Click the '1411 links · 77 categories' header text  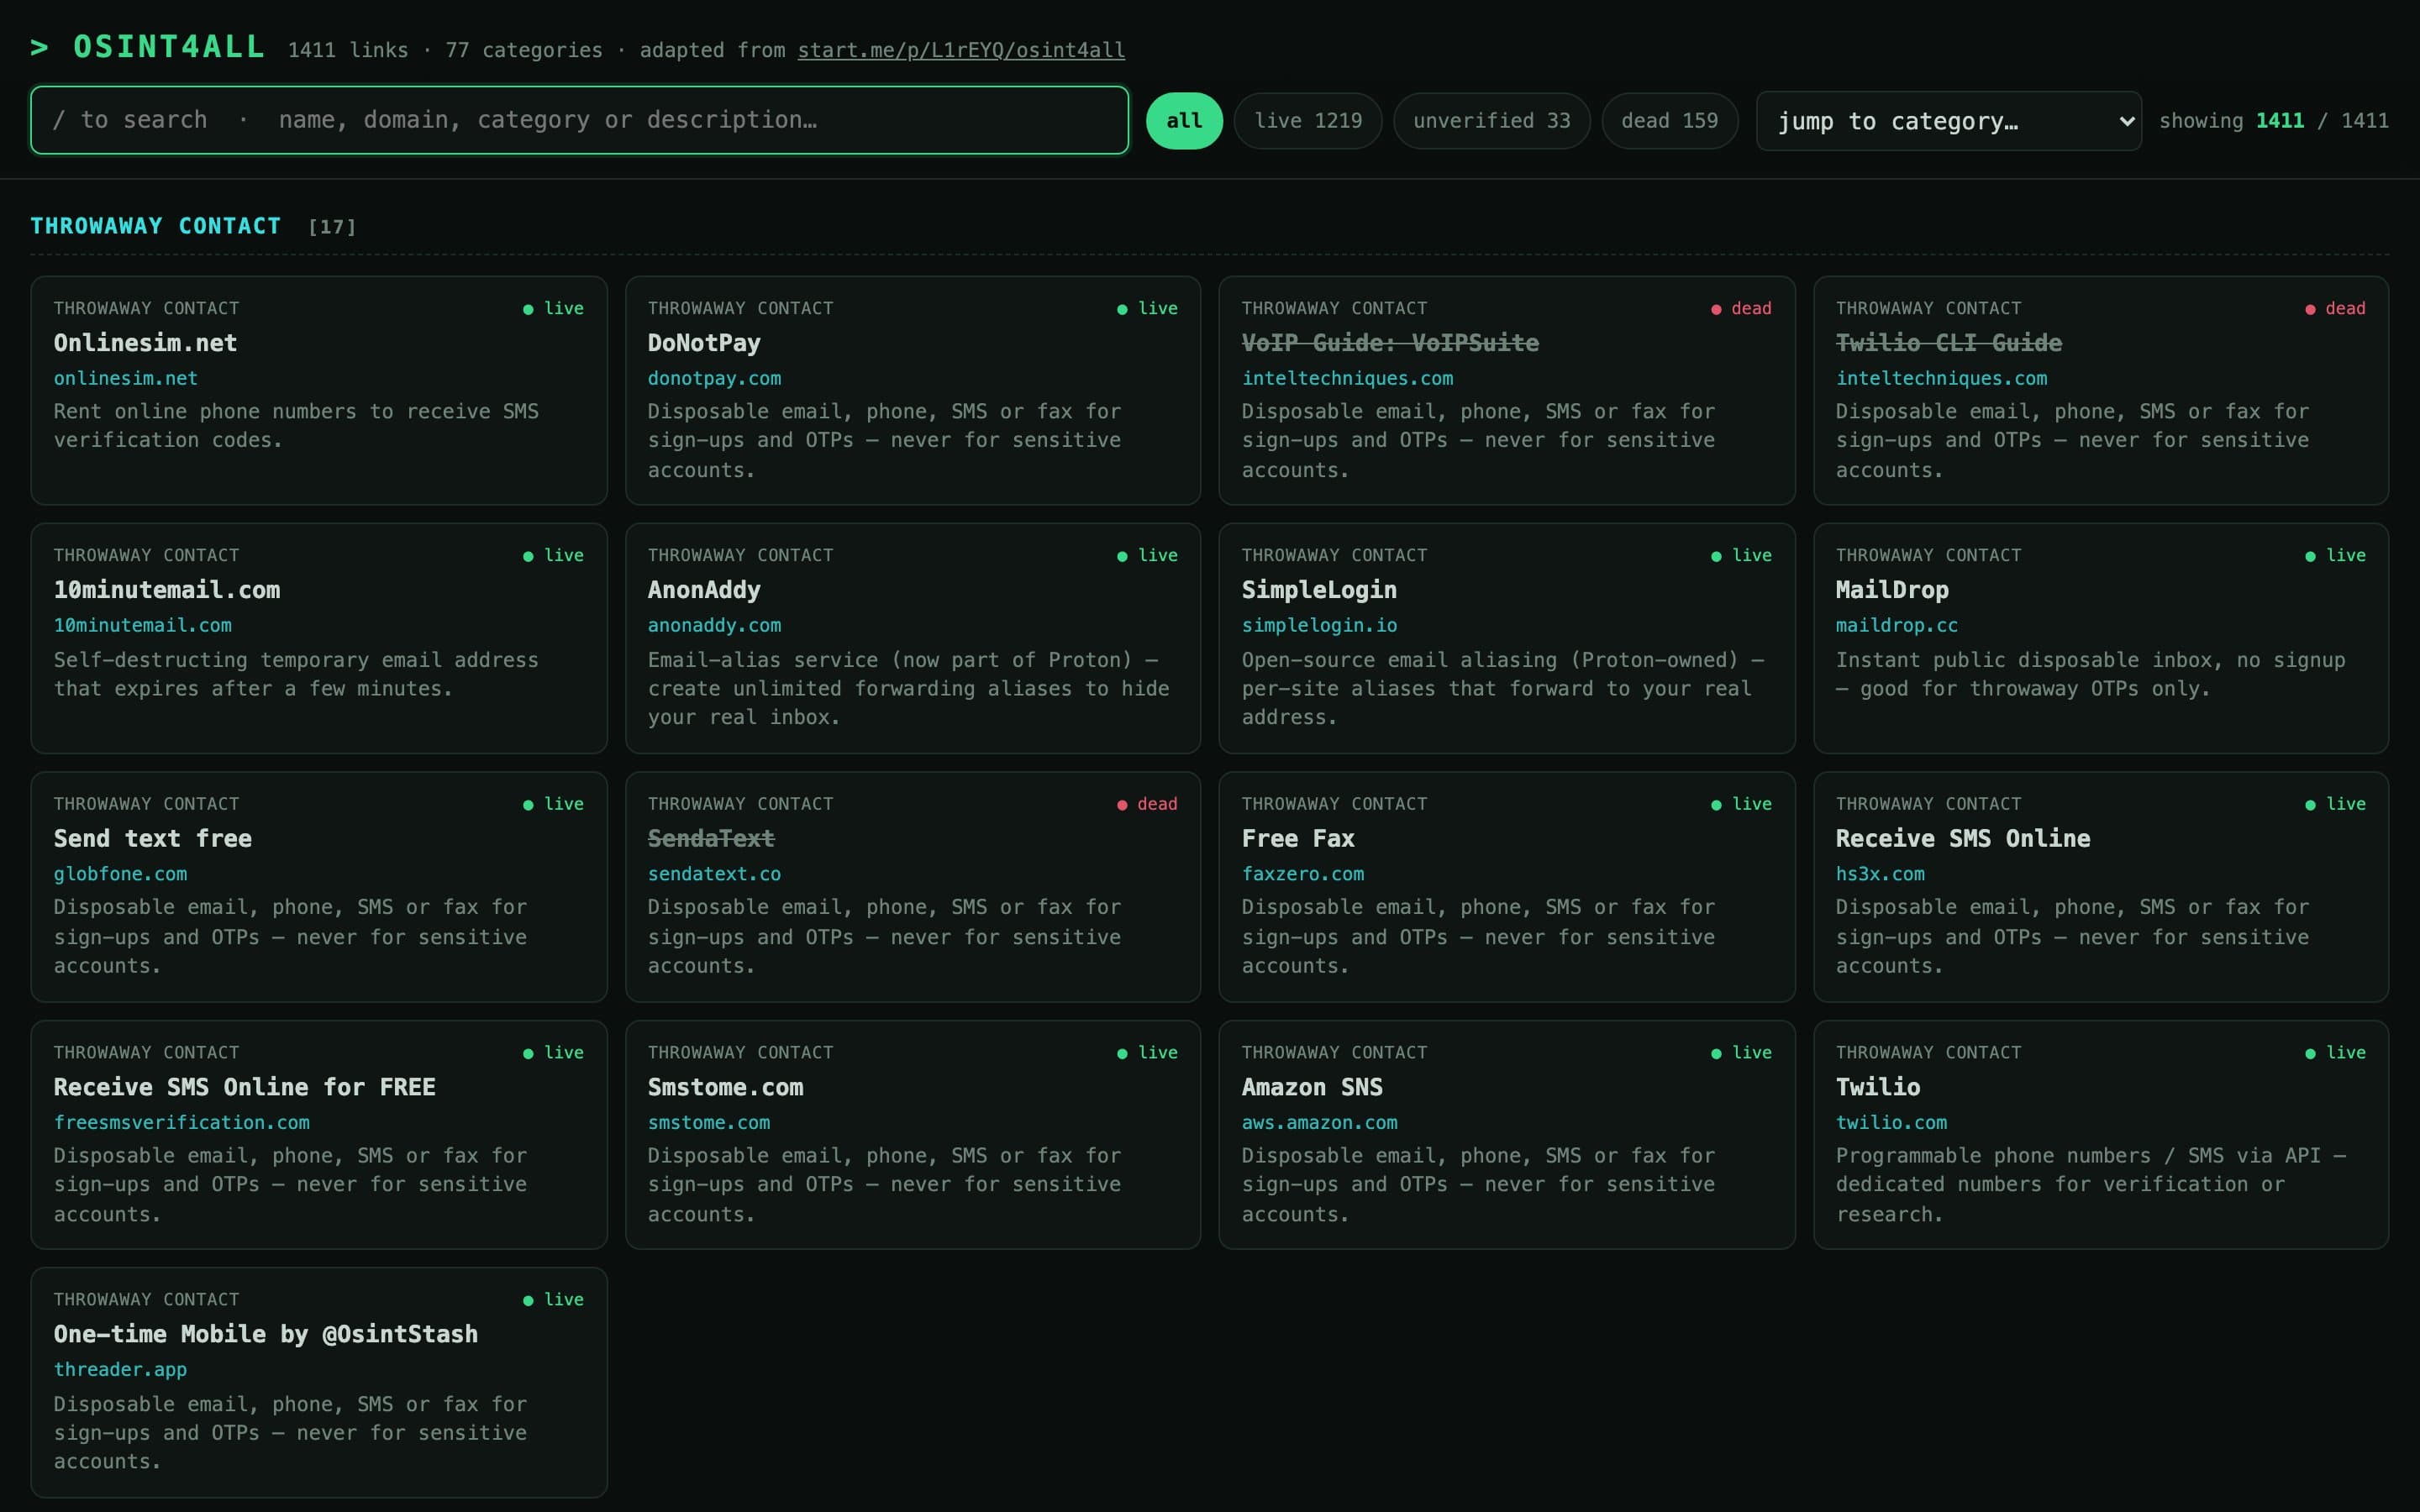click(x=445, y=50)
